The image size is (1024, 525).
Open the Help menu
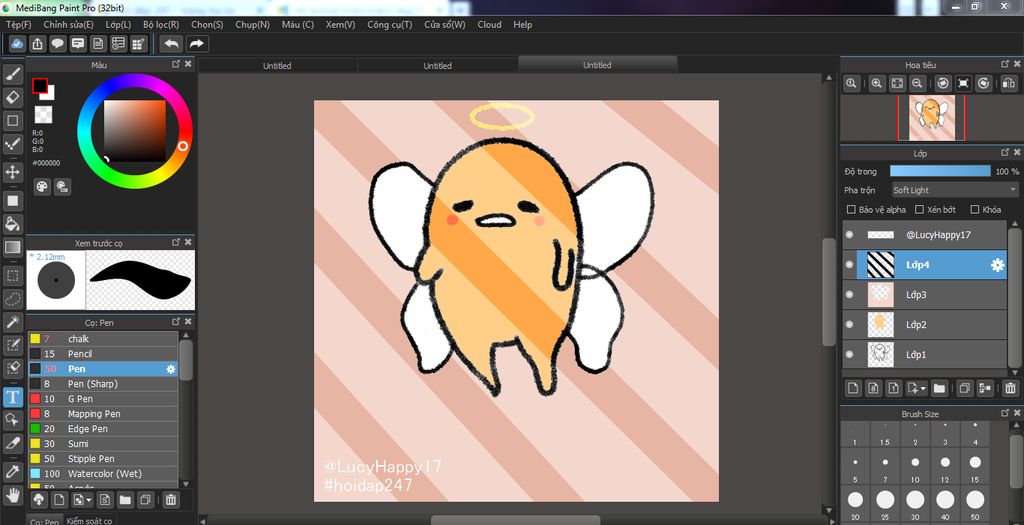(522, 24)
